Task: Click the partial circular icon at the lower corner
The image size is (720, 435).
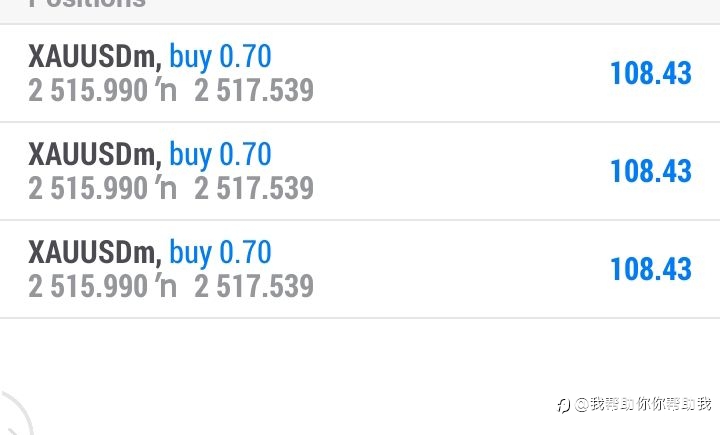Action: [x=15, y=413]
